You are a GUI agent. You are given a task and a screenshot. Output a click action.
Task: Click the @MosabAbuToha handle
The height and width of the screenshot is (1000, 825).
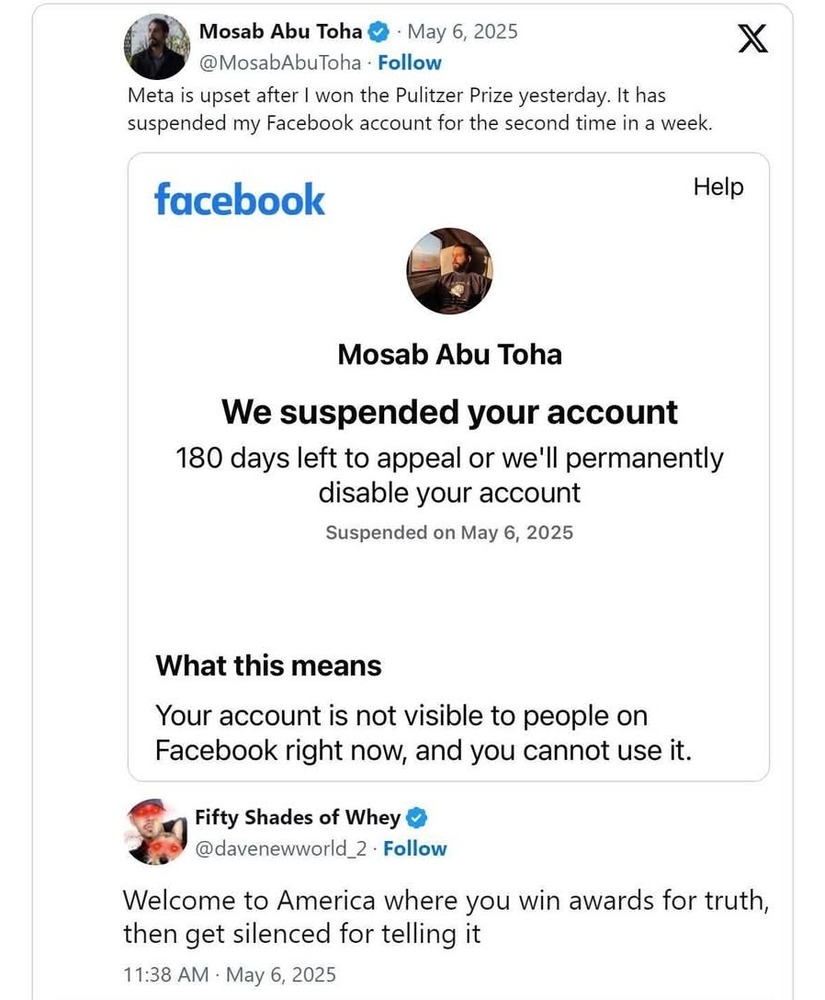280,62
